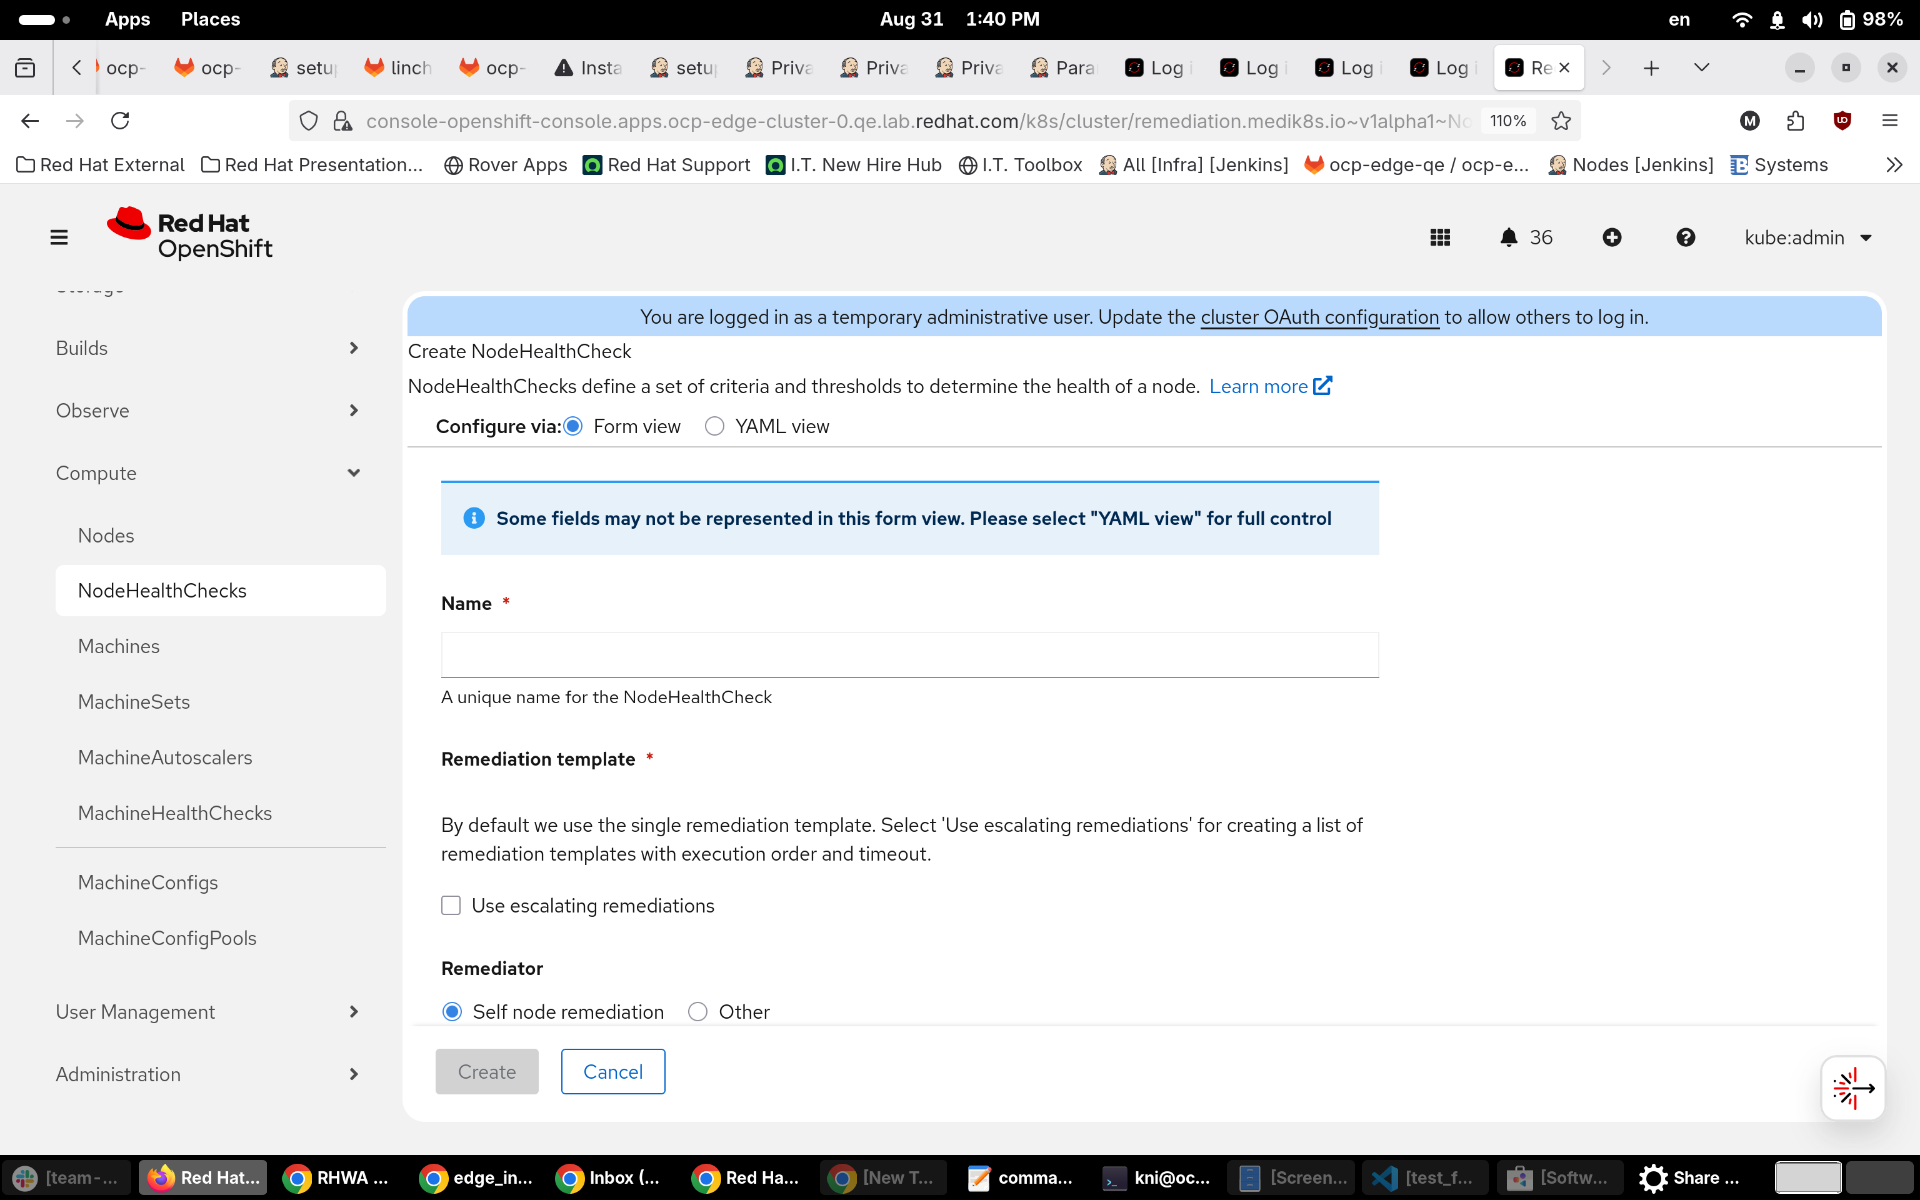Reload the page with refresh icon
The width and height of the screenshot is (1920, 1200).
120,121
